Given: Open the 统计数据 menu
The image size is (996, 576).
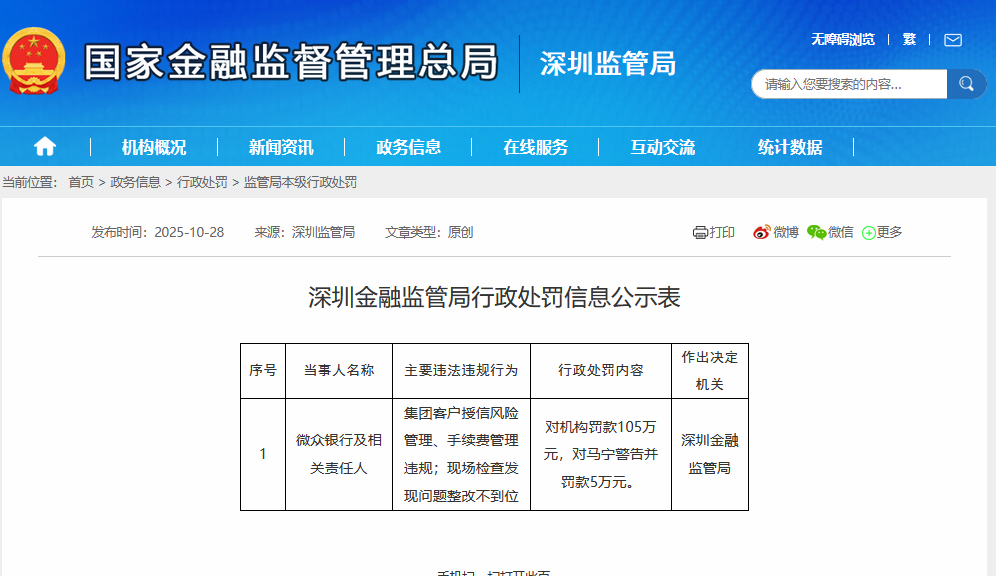Looking at the screenshot, I should point(790,147).
